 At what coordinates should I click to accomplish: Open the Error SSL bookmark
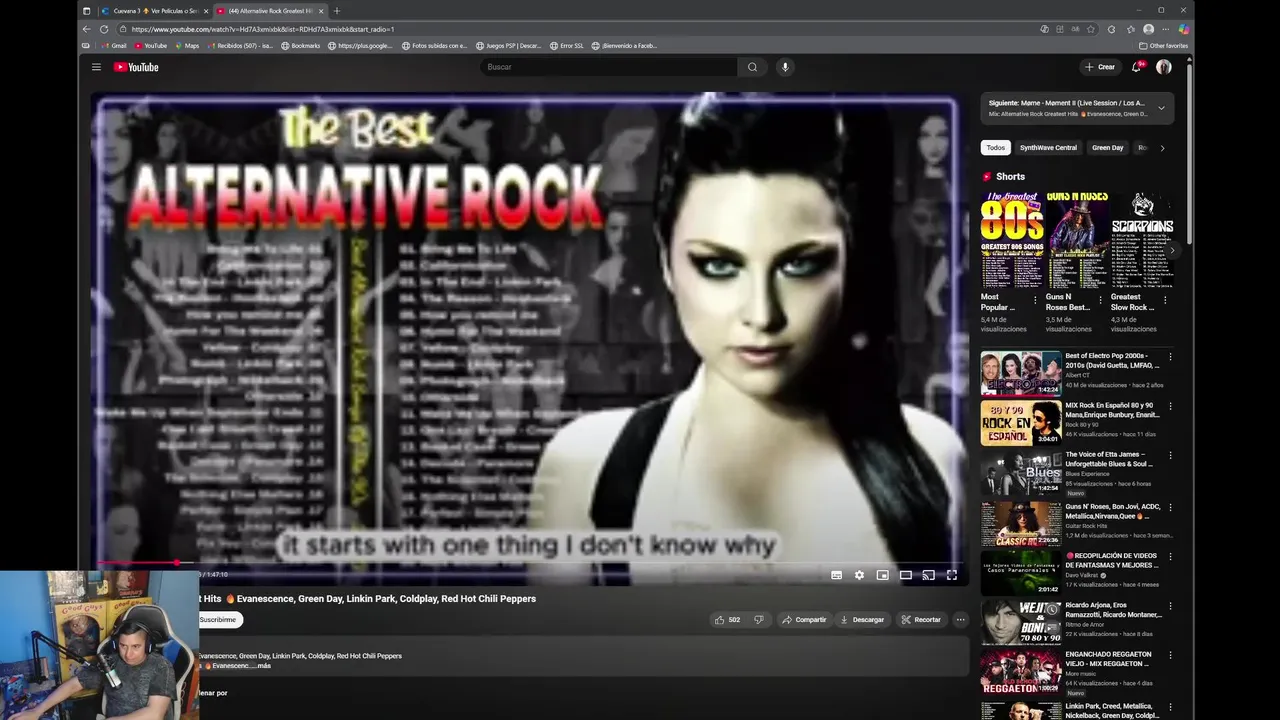click(x=566, y=45)
